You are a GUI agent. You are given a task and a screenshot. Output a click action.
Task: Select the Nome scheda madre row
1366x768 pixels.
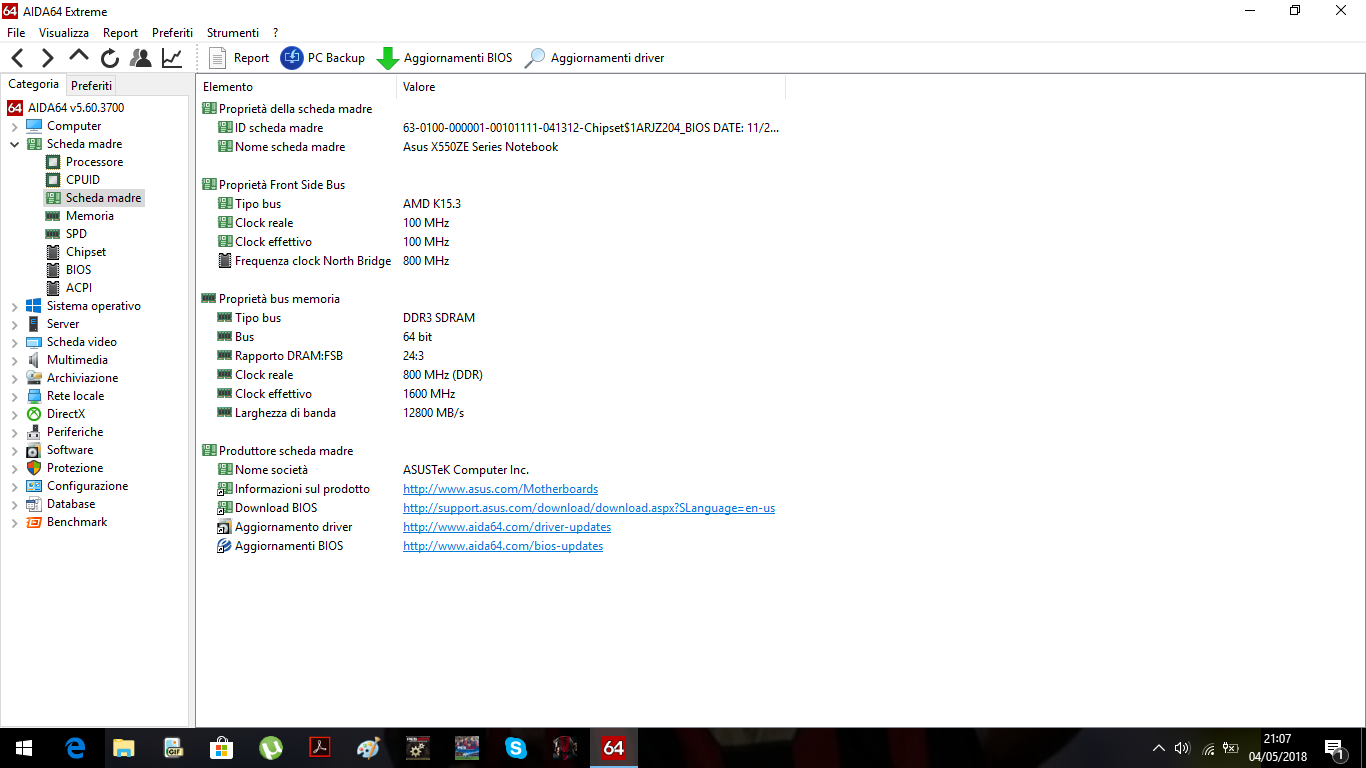[491, 147]
